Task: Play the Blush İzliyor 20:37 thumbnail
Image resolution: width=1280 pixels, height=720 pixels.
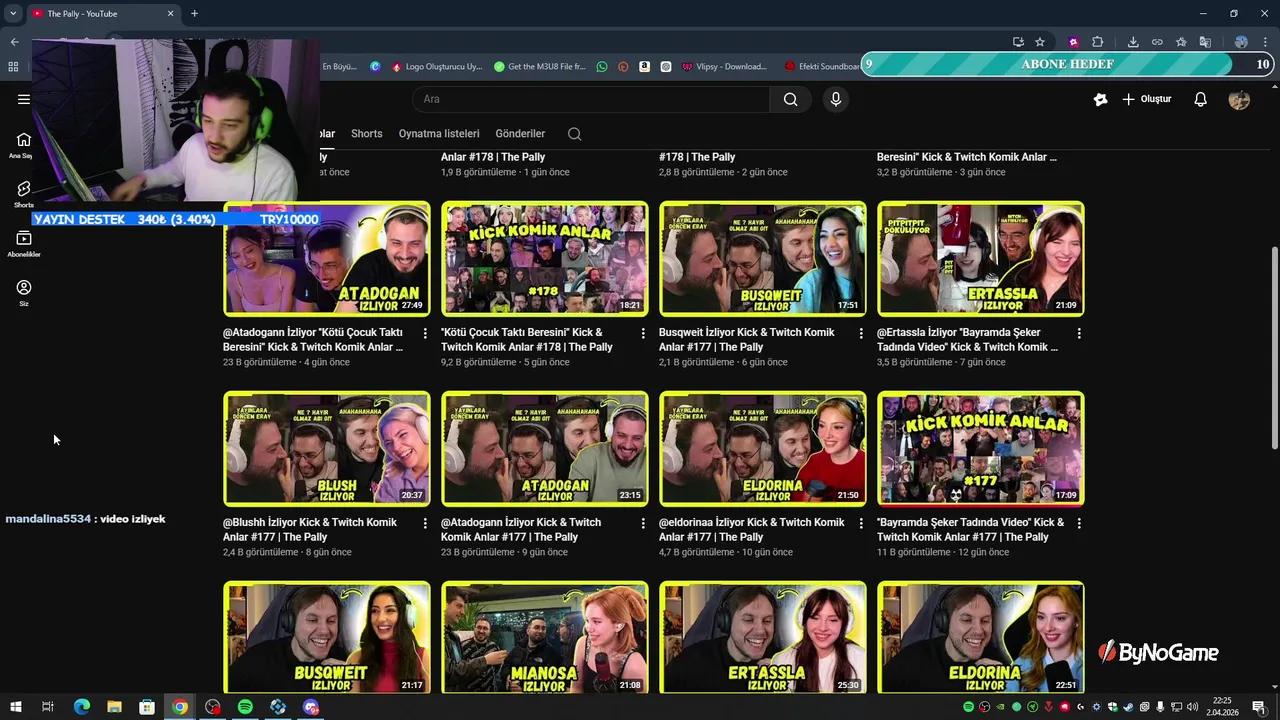Action: (x=327, y=449)
